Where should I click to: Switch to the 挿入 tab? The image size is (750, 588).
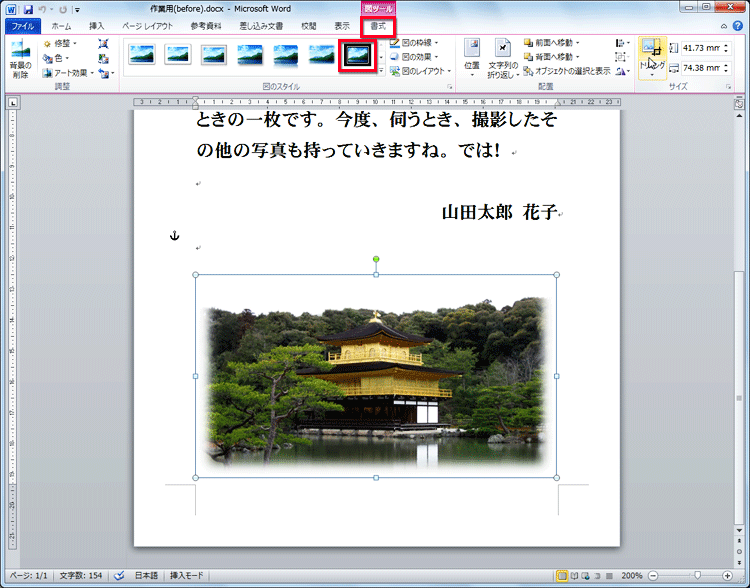pyautogui.click(x=97, y=26)
